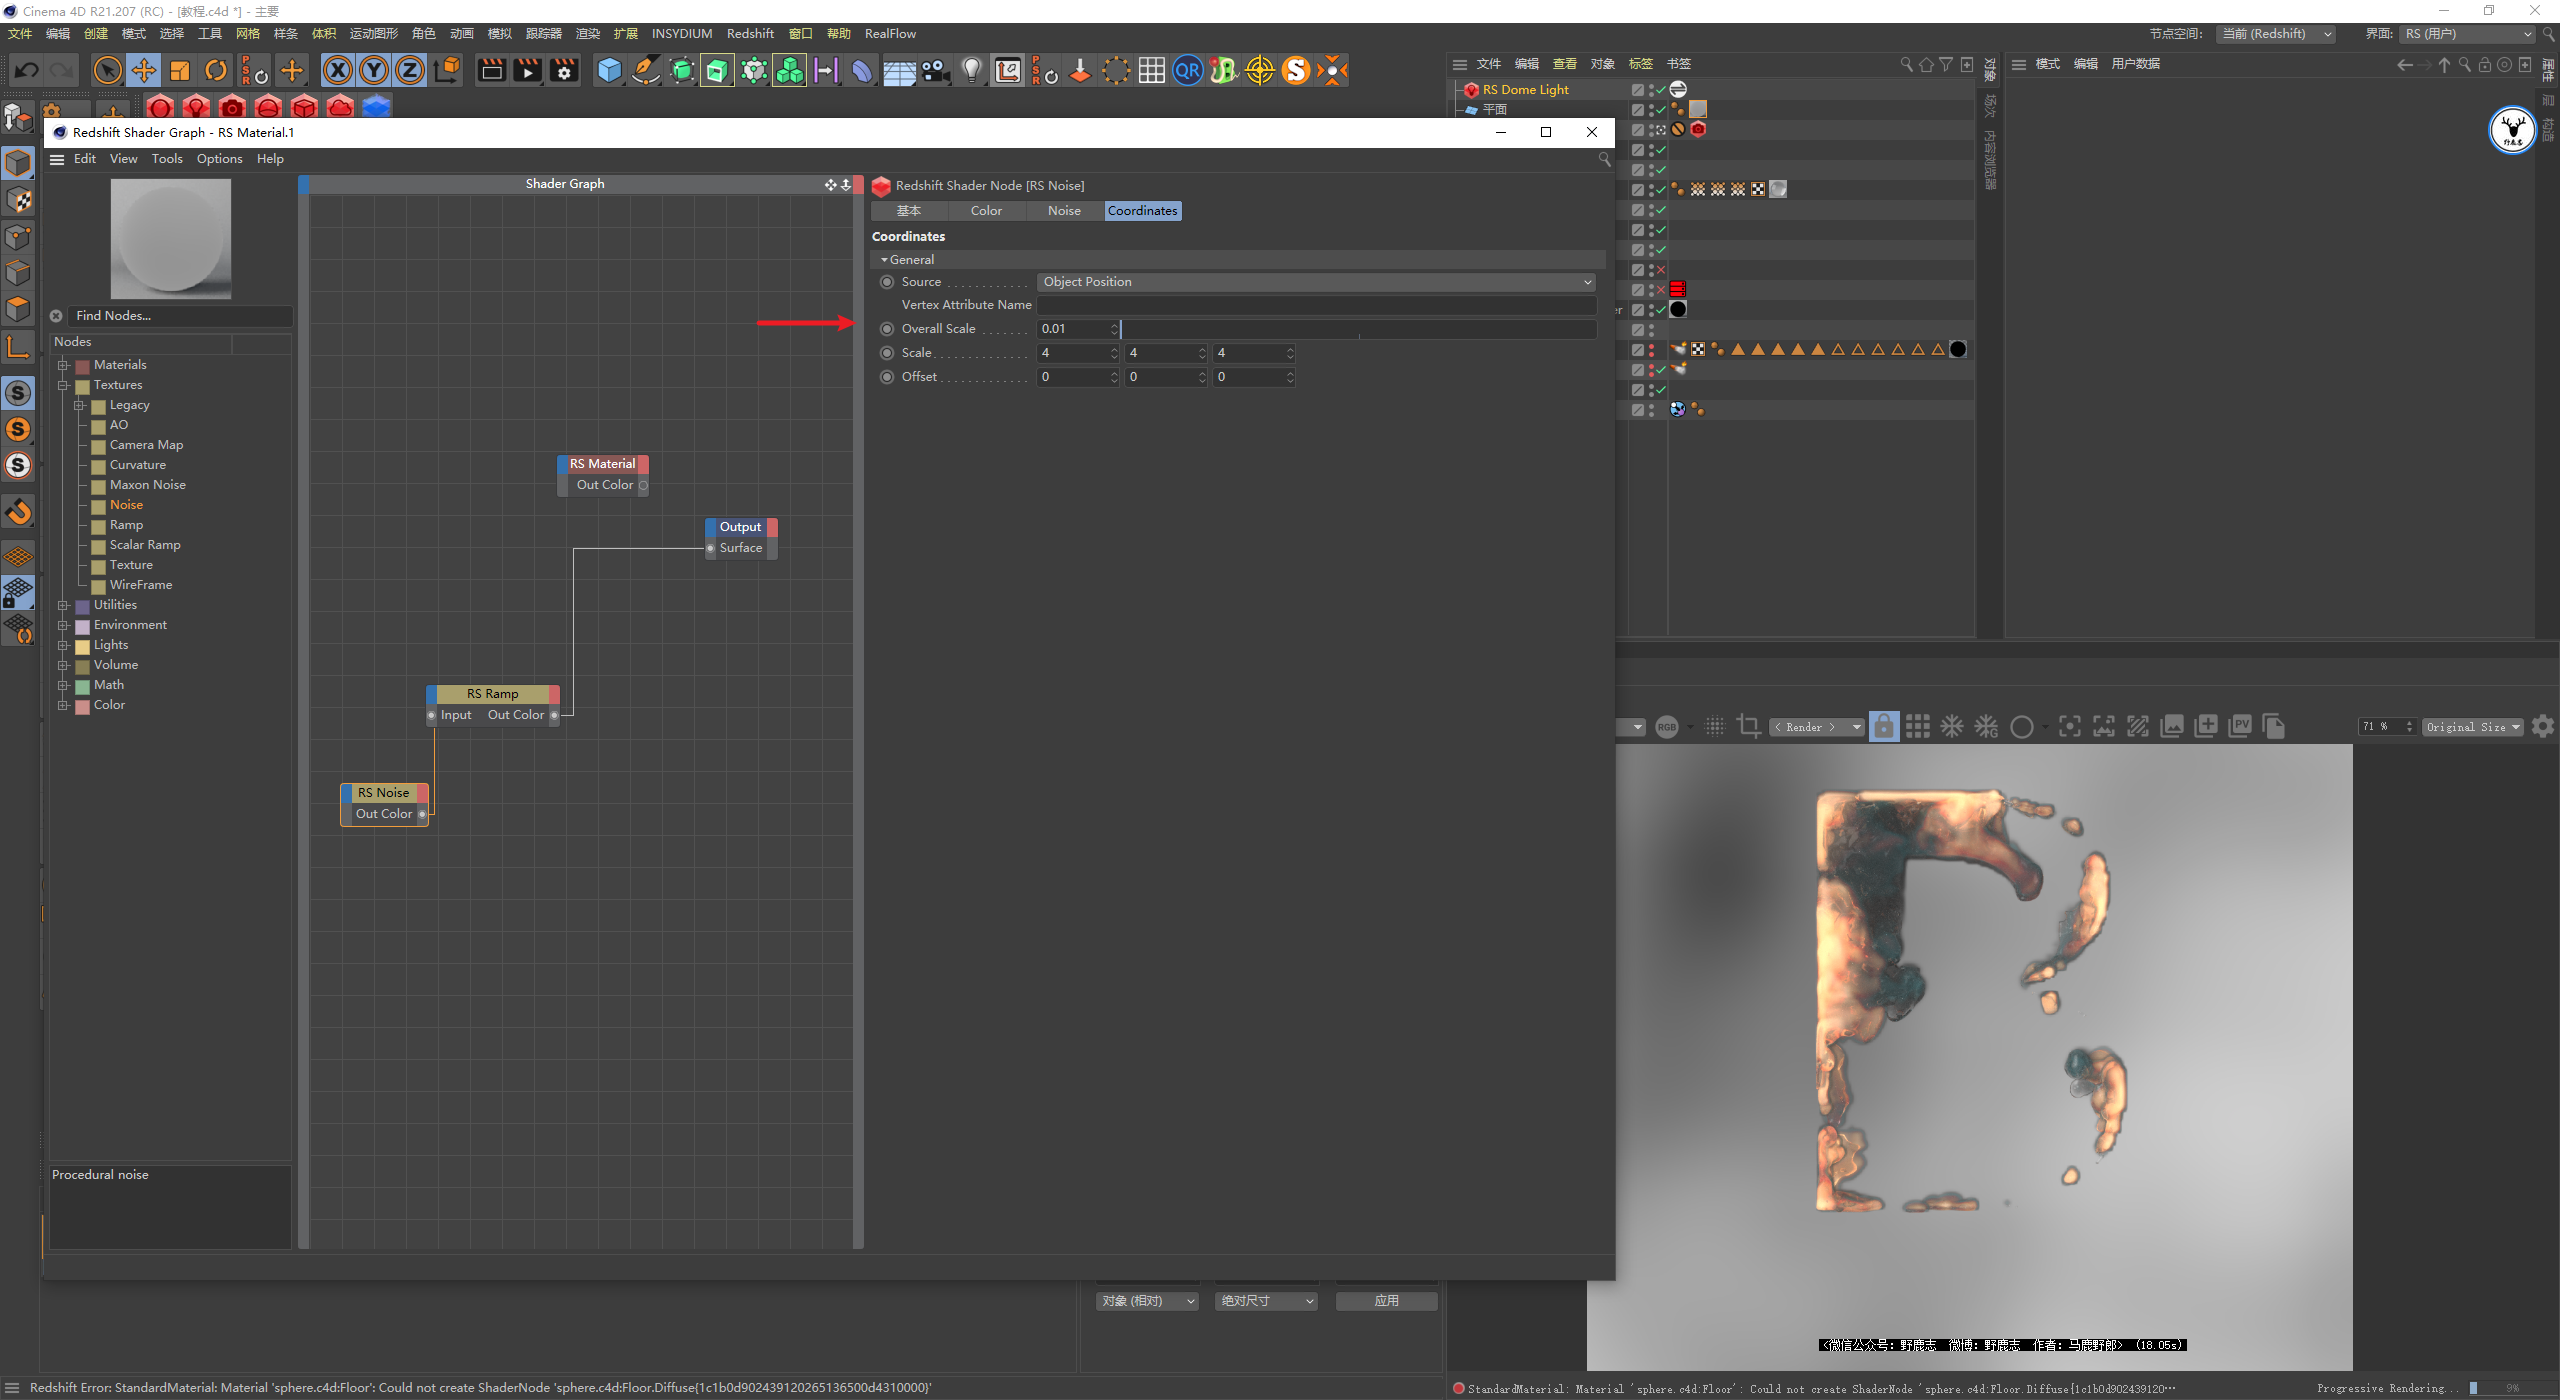Open the Source Object Position dropdown
Screen dimensions: 2560x1400
click(x=1315, y=282)
